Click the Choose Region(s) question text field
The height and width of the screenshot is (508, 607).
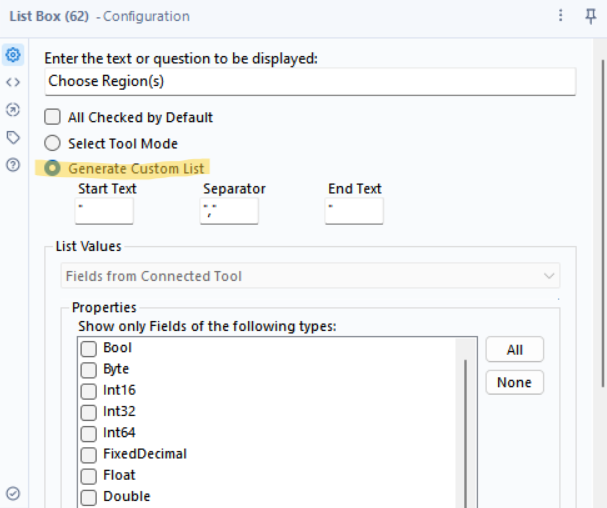pyautogui.click(x=310, y=81)
